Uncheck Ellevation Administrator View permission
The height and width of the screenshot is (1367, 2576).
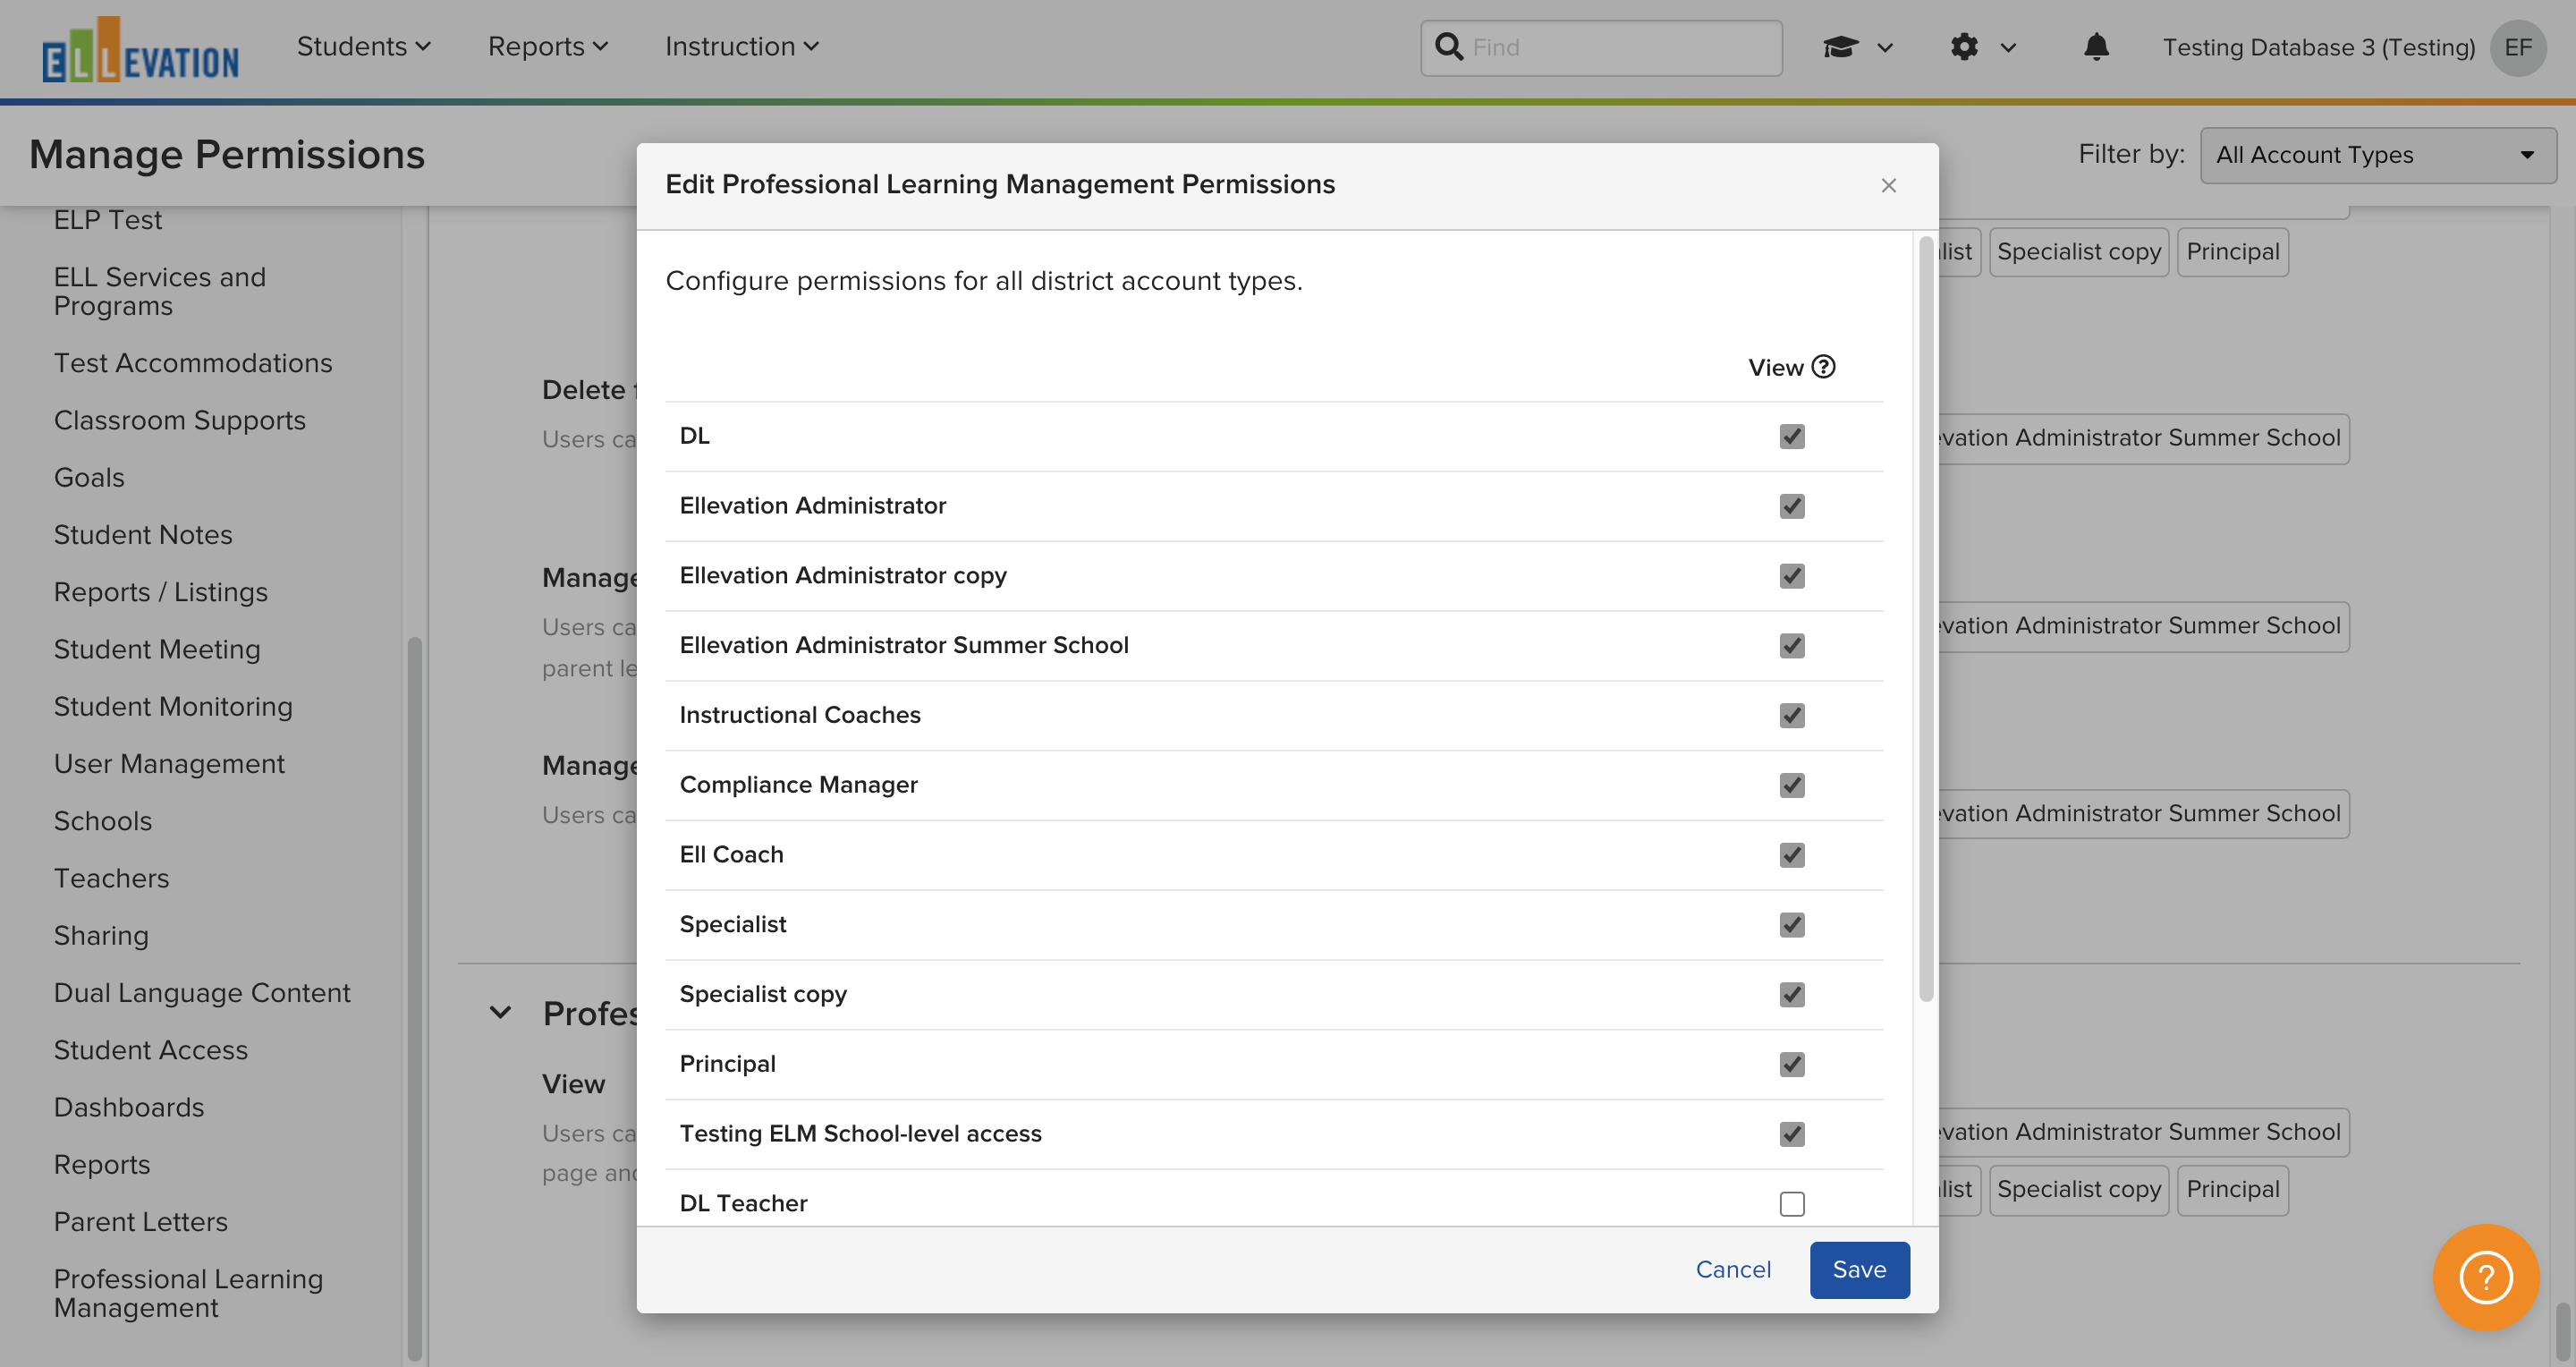[1792, 506]
